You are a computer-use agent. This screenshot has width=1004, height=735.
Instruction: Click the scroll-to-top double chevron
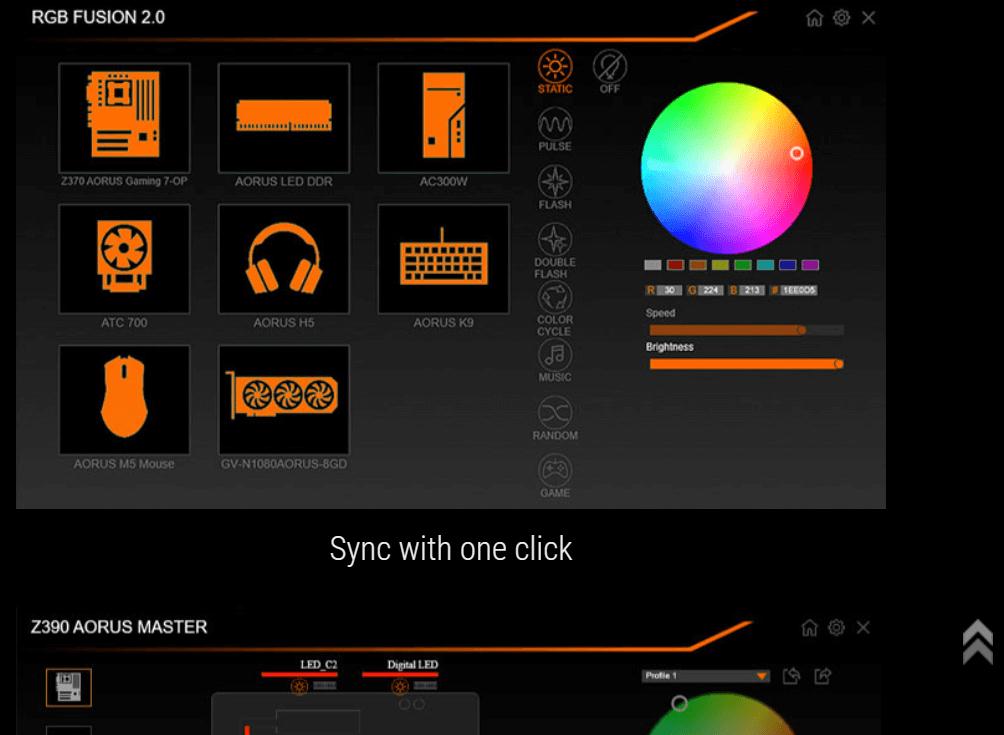pos(978,642)
